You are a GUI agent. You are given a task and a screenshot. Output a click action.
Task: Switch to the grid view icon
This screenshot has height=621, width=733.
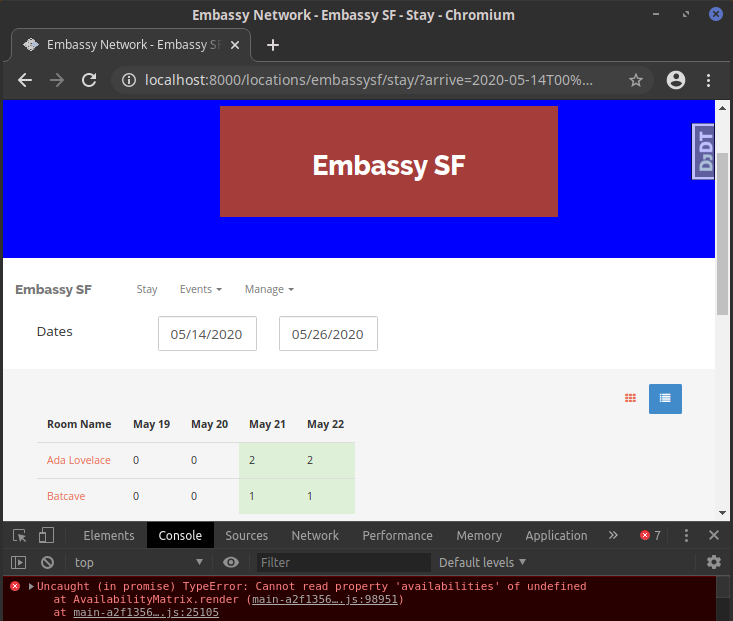(630, 398)
